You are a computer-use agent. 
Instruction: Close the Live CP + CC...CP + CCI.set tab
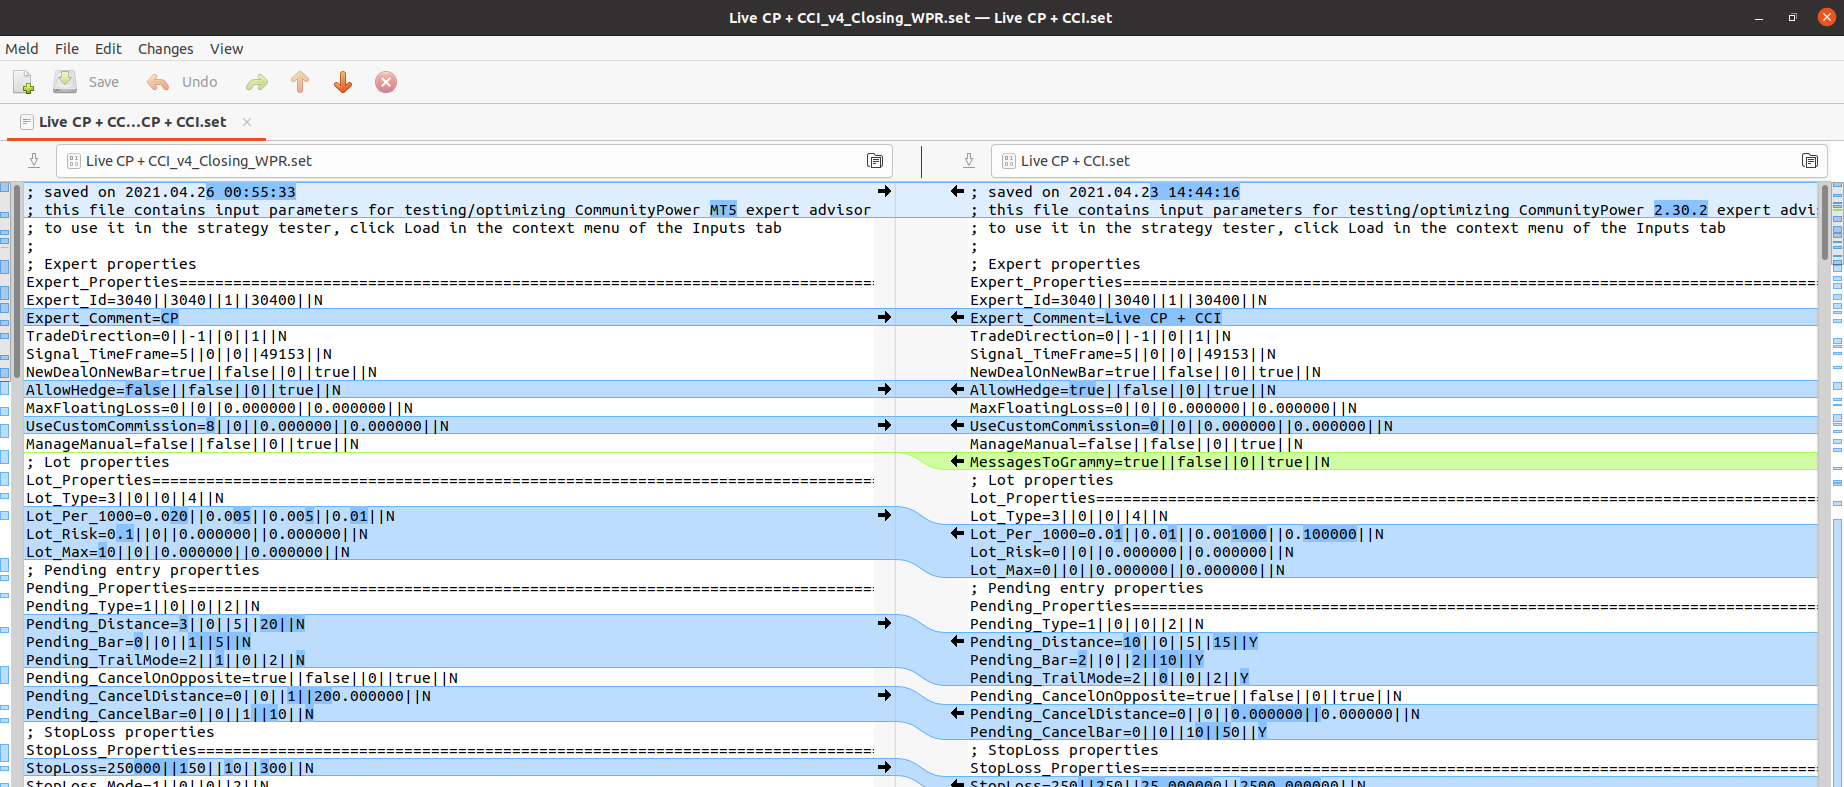(247, 122)
